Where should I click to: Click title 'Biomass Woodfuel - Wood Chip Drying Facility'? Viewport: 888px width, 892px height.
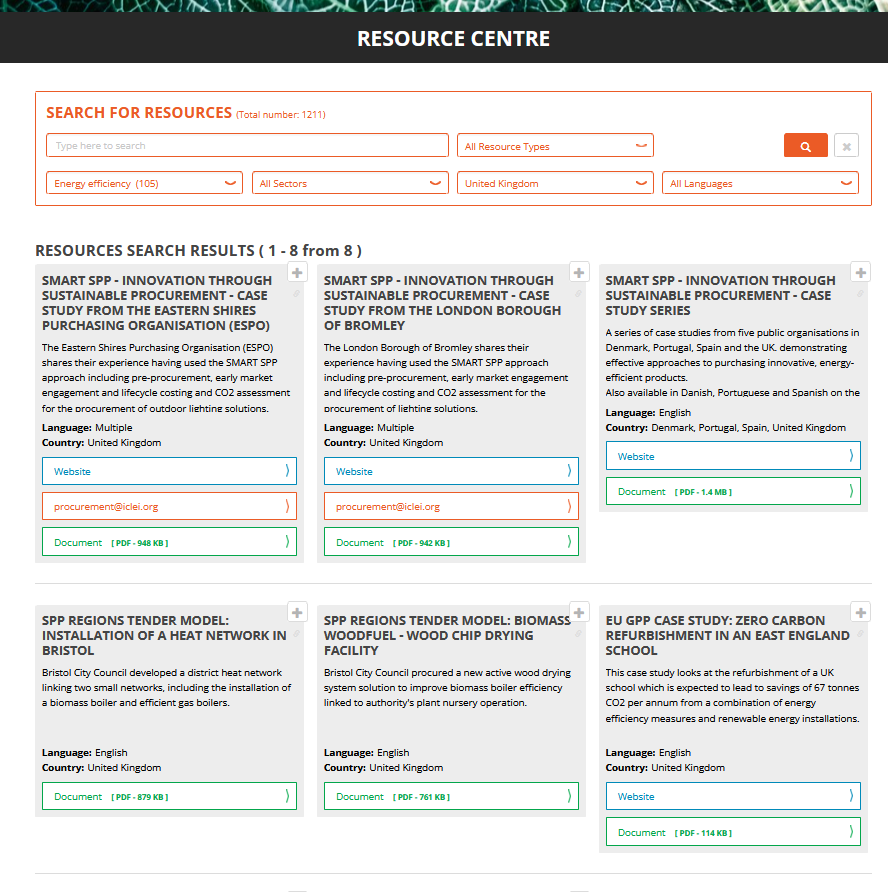[447, 635]
